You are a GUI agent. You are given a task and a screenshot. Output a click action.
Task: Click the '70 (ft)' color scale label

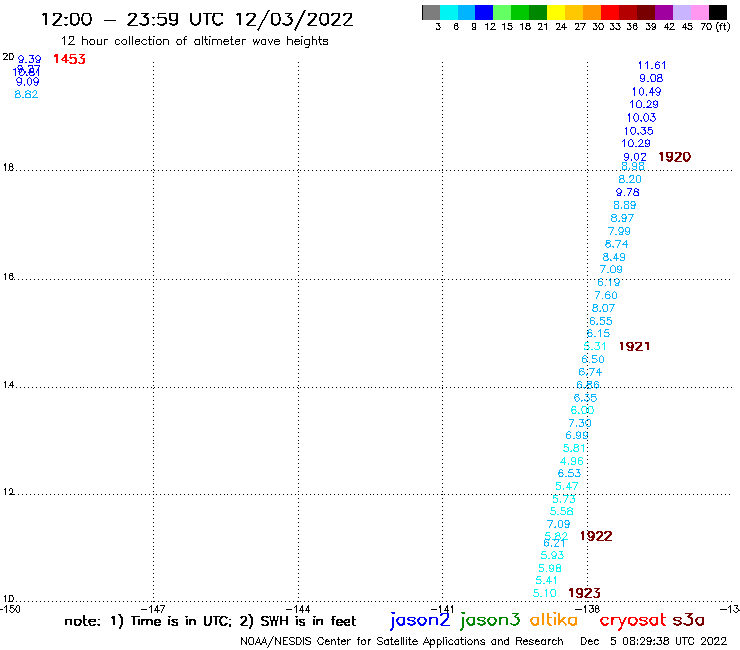pyautogui.click(x=715, y=26)
